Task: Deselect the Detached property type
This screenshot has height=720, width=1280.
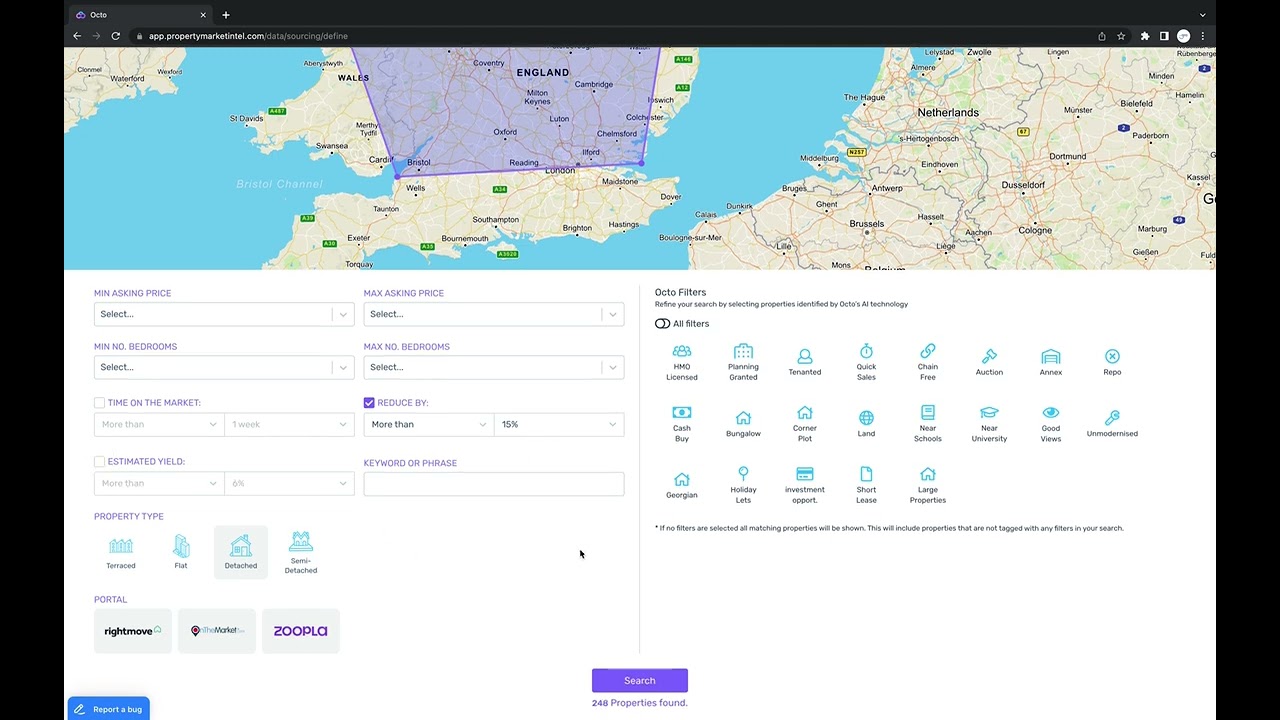Action: 241,552
